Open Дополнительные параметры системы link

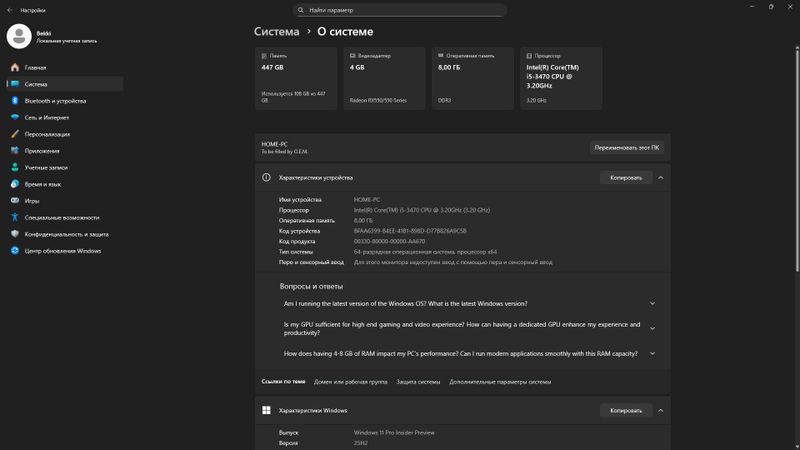point(500,382)
